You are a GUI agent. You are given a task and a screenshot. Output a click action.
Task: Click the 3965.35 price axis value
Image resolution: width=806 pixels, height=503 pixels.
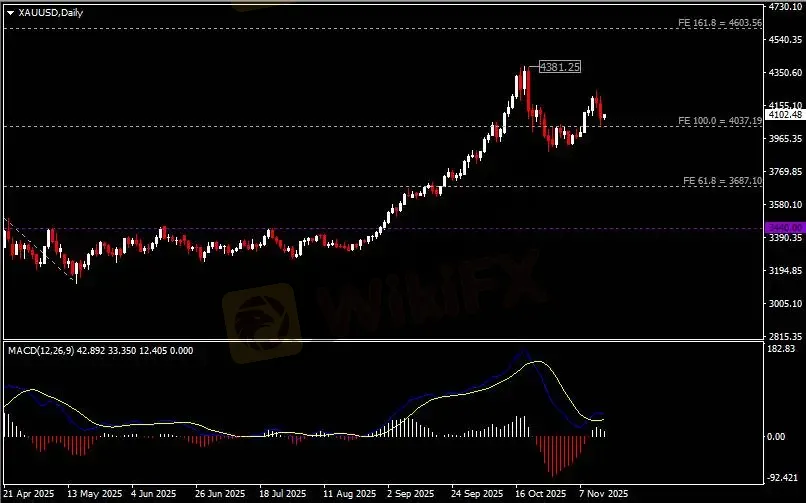coord(785,139)
